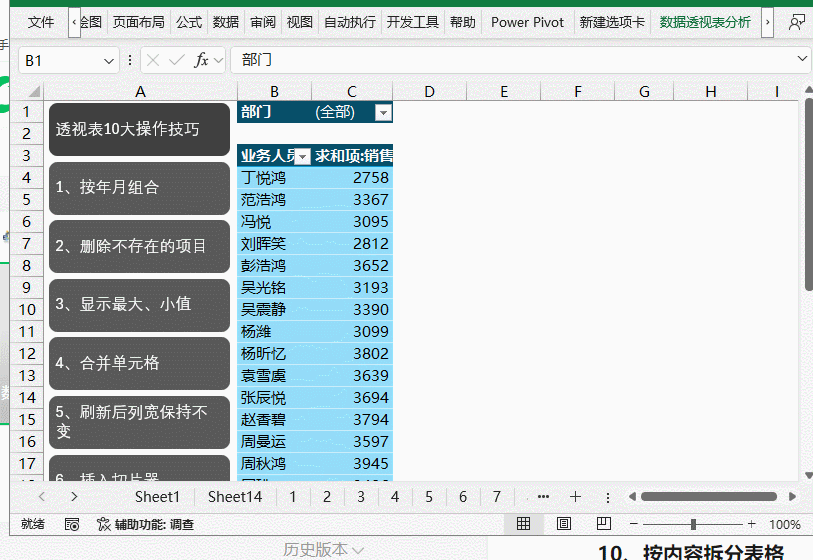This screenshot has width=813, height=560.
Task: Open the search/account icon at ribbon right
Action: [x=796, y=22]
